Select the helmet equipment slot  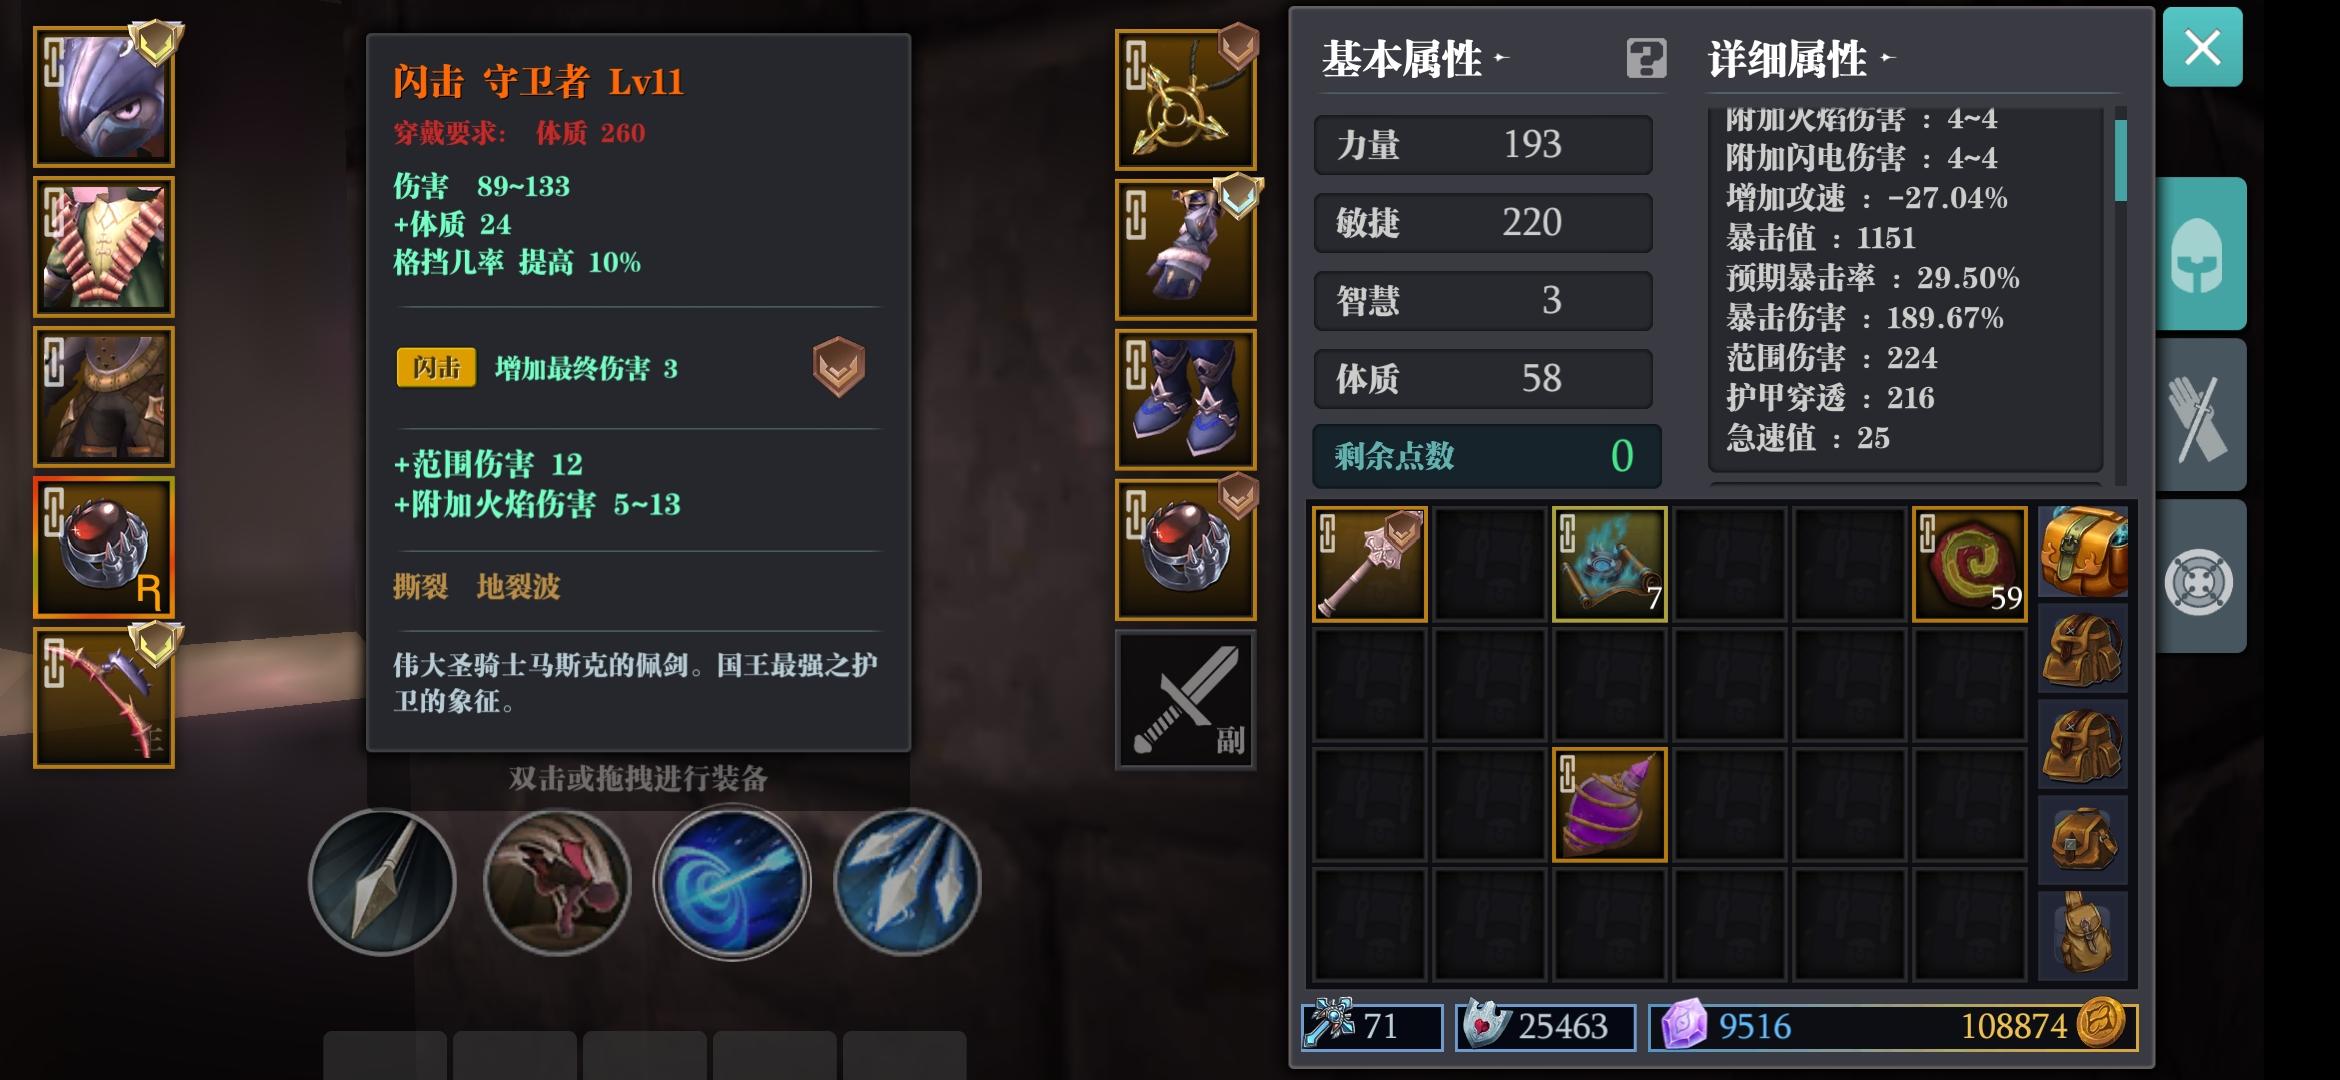(104, 97)
